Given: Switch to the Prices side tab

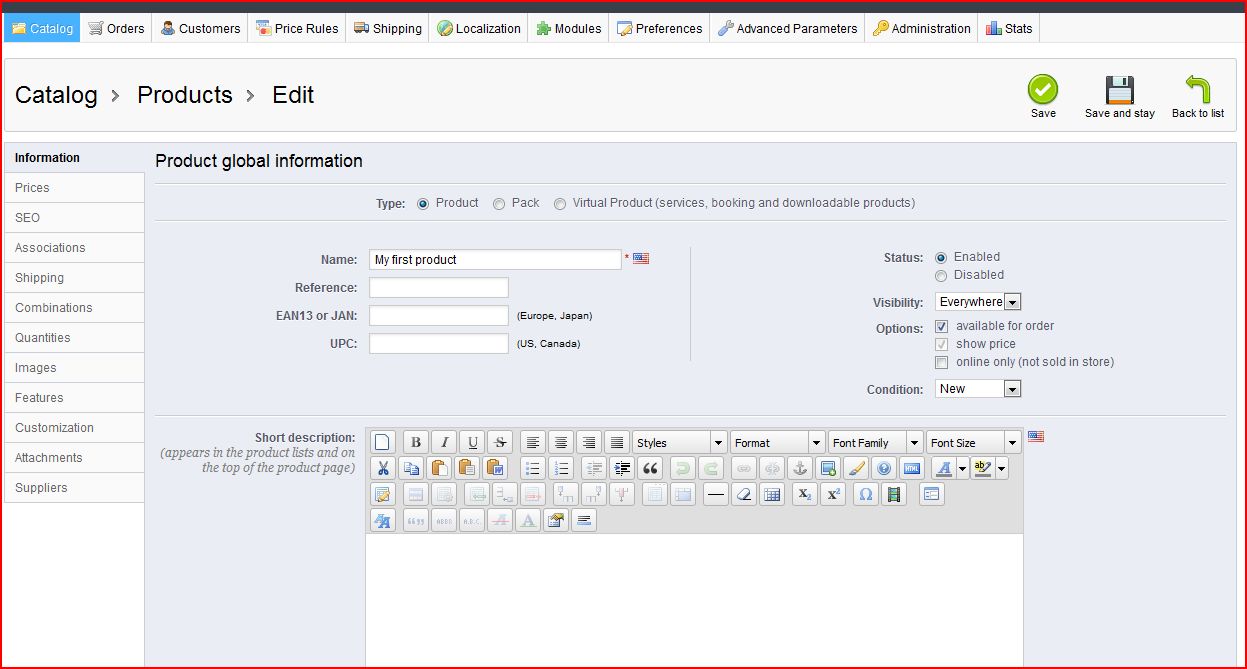Looking at the screenshot, I should coord(74,188).
